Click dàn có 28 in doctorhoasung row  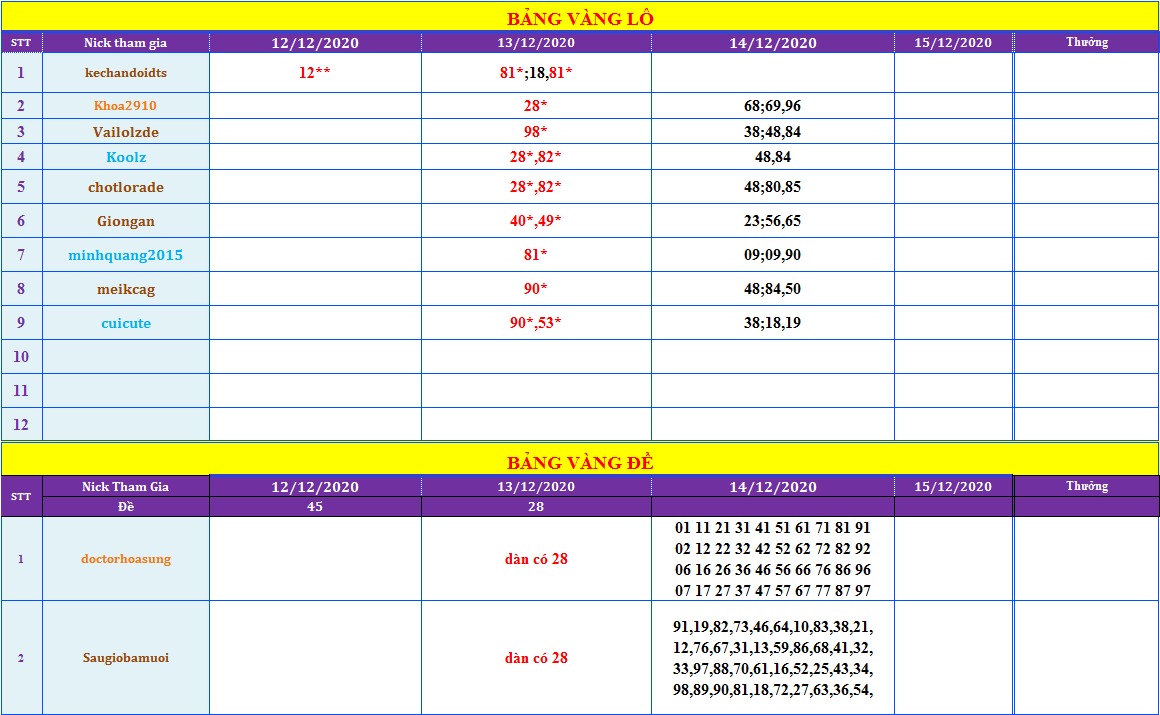[x=536, y=559]
